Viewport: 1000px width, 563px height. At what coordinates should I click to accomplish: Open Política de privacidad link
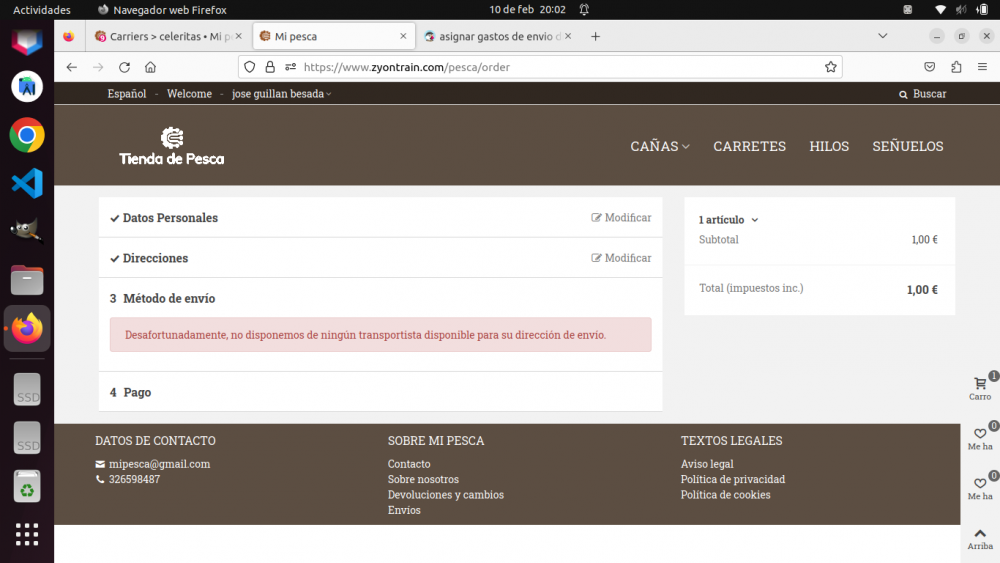click(x=733, y=479)
